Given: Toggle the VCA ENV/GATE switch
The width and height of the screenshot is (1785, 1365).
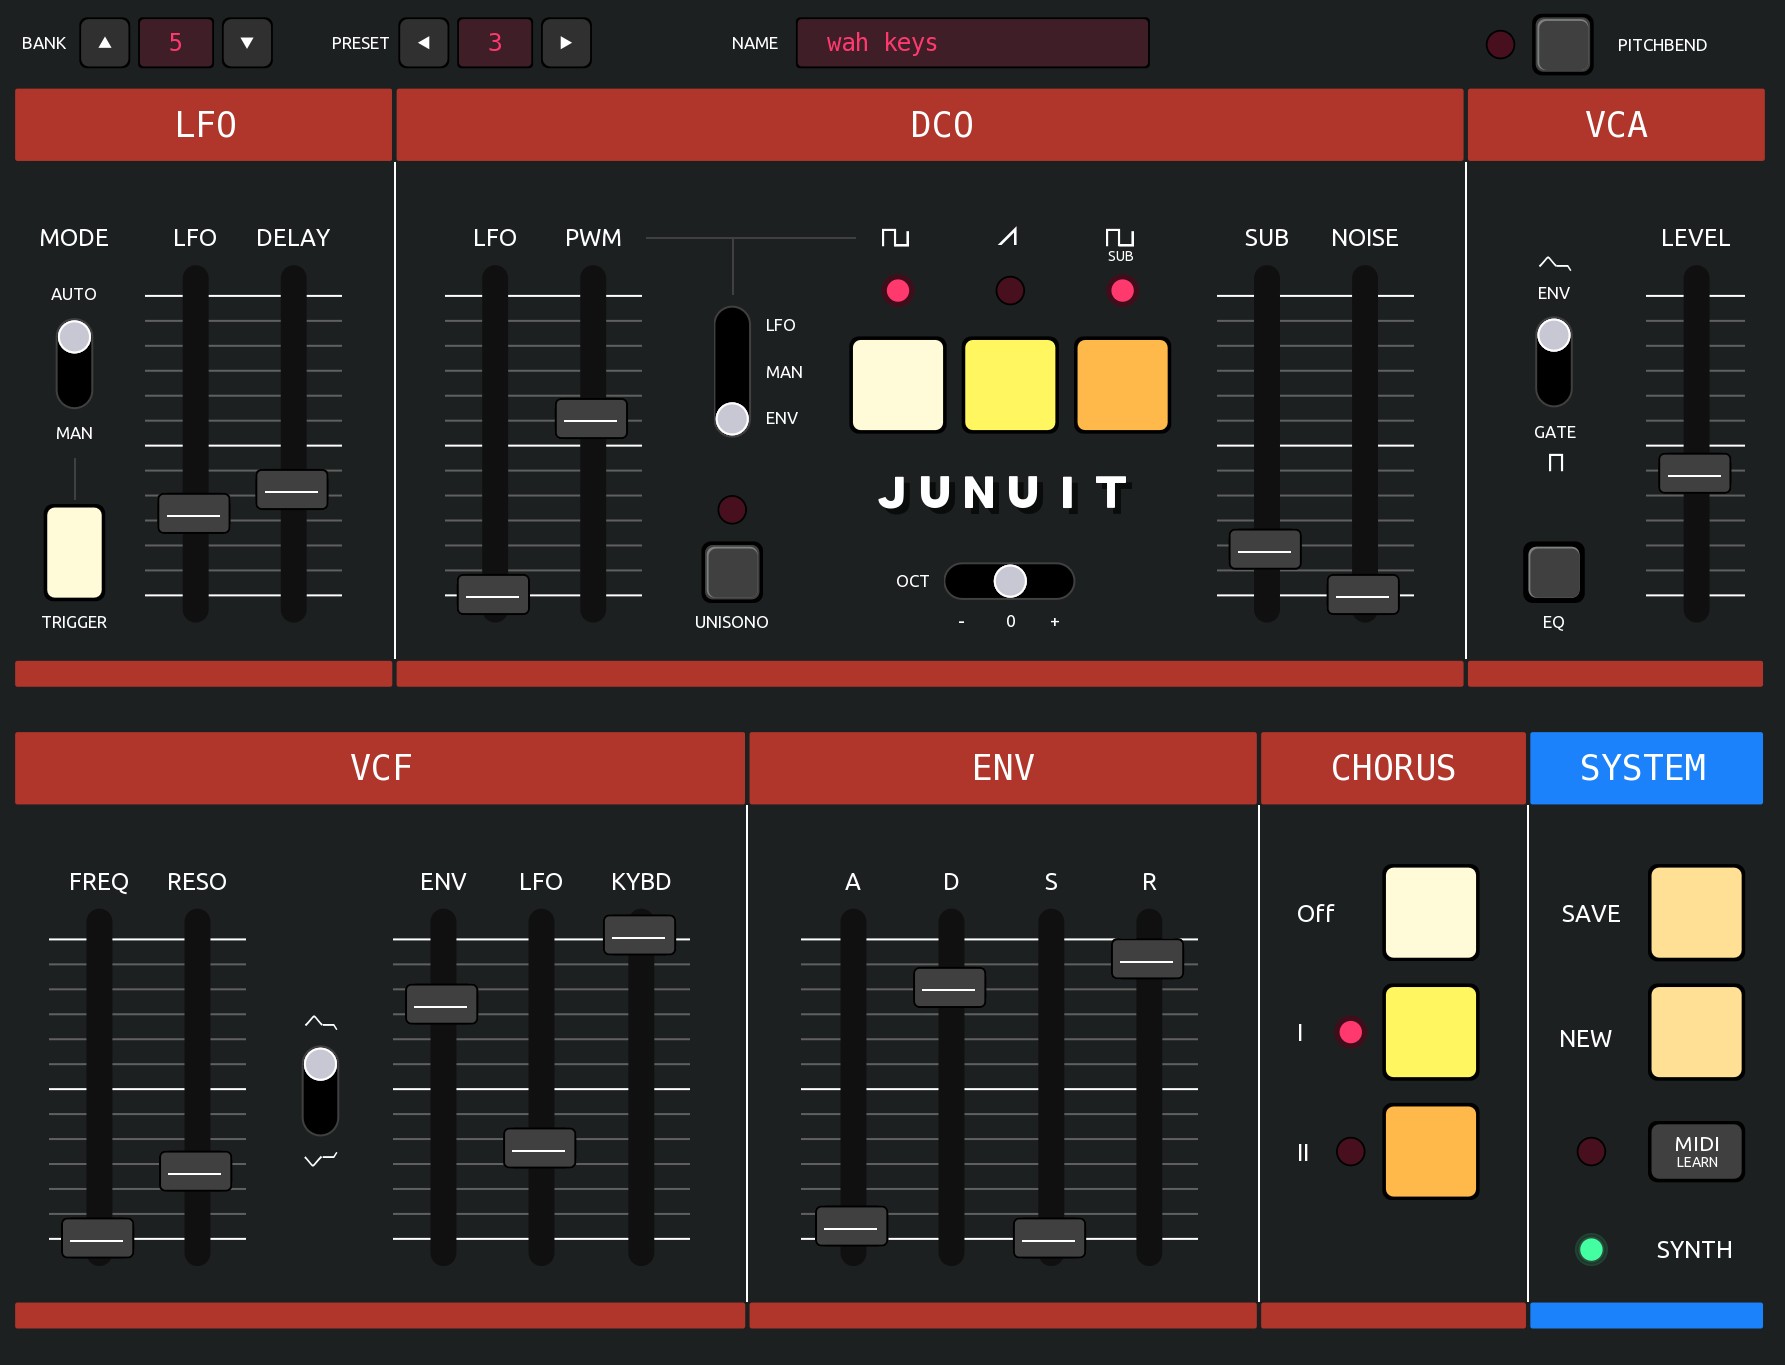Looking at the screenshot, I should [1553, 362].
